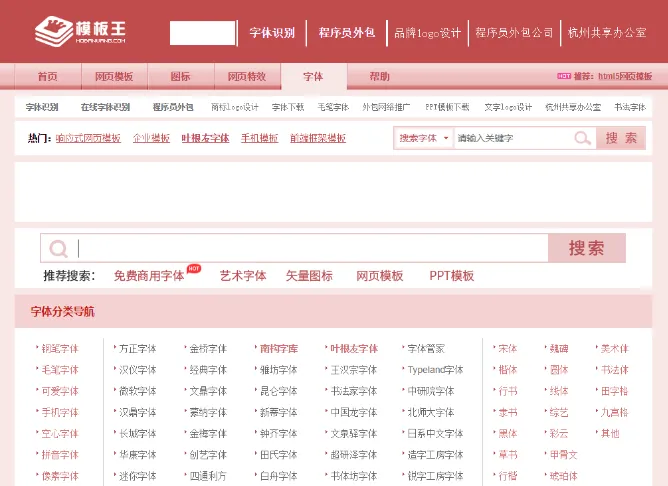The width and height of the screenshot is (668, 486).
Task: Select the 字体 tab
Action: point(314,76)
